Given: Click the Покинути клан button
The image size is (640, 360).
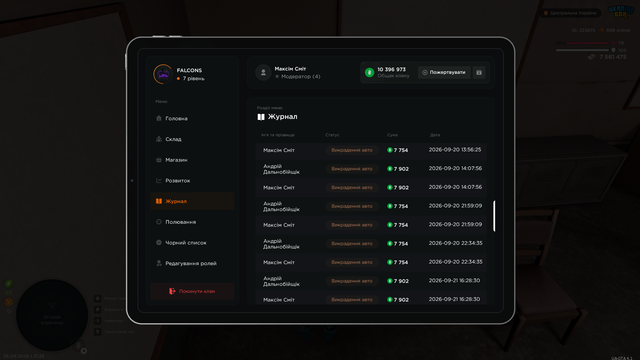Looking at the screenshot, I should point(192,291).
